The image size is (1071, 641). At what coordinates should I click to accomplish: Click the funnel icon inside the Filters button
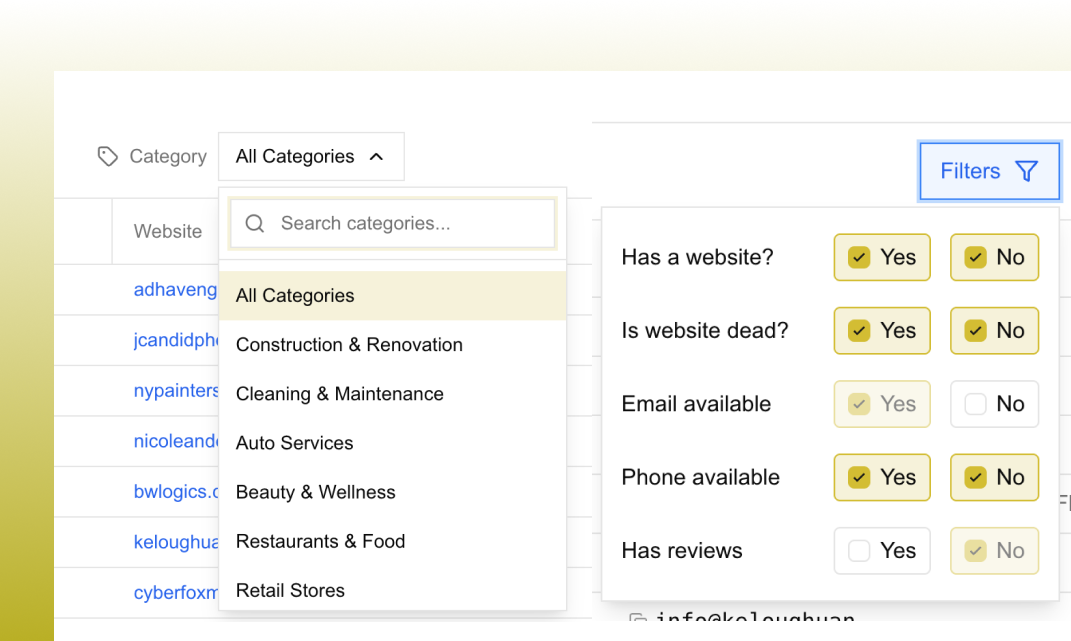(1027, 171)
